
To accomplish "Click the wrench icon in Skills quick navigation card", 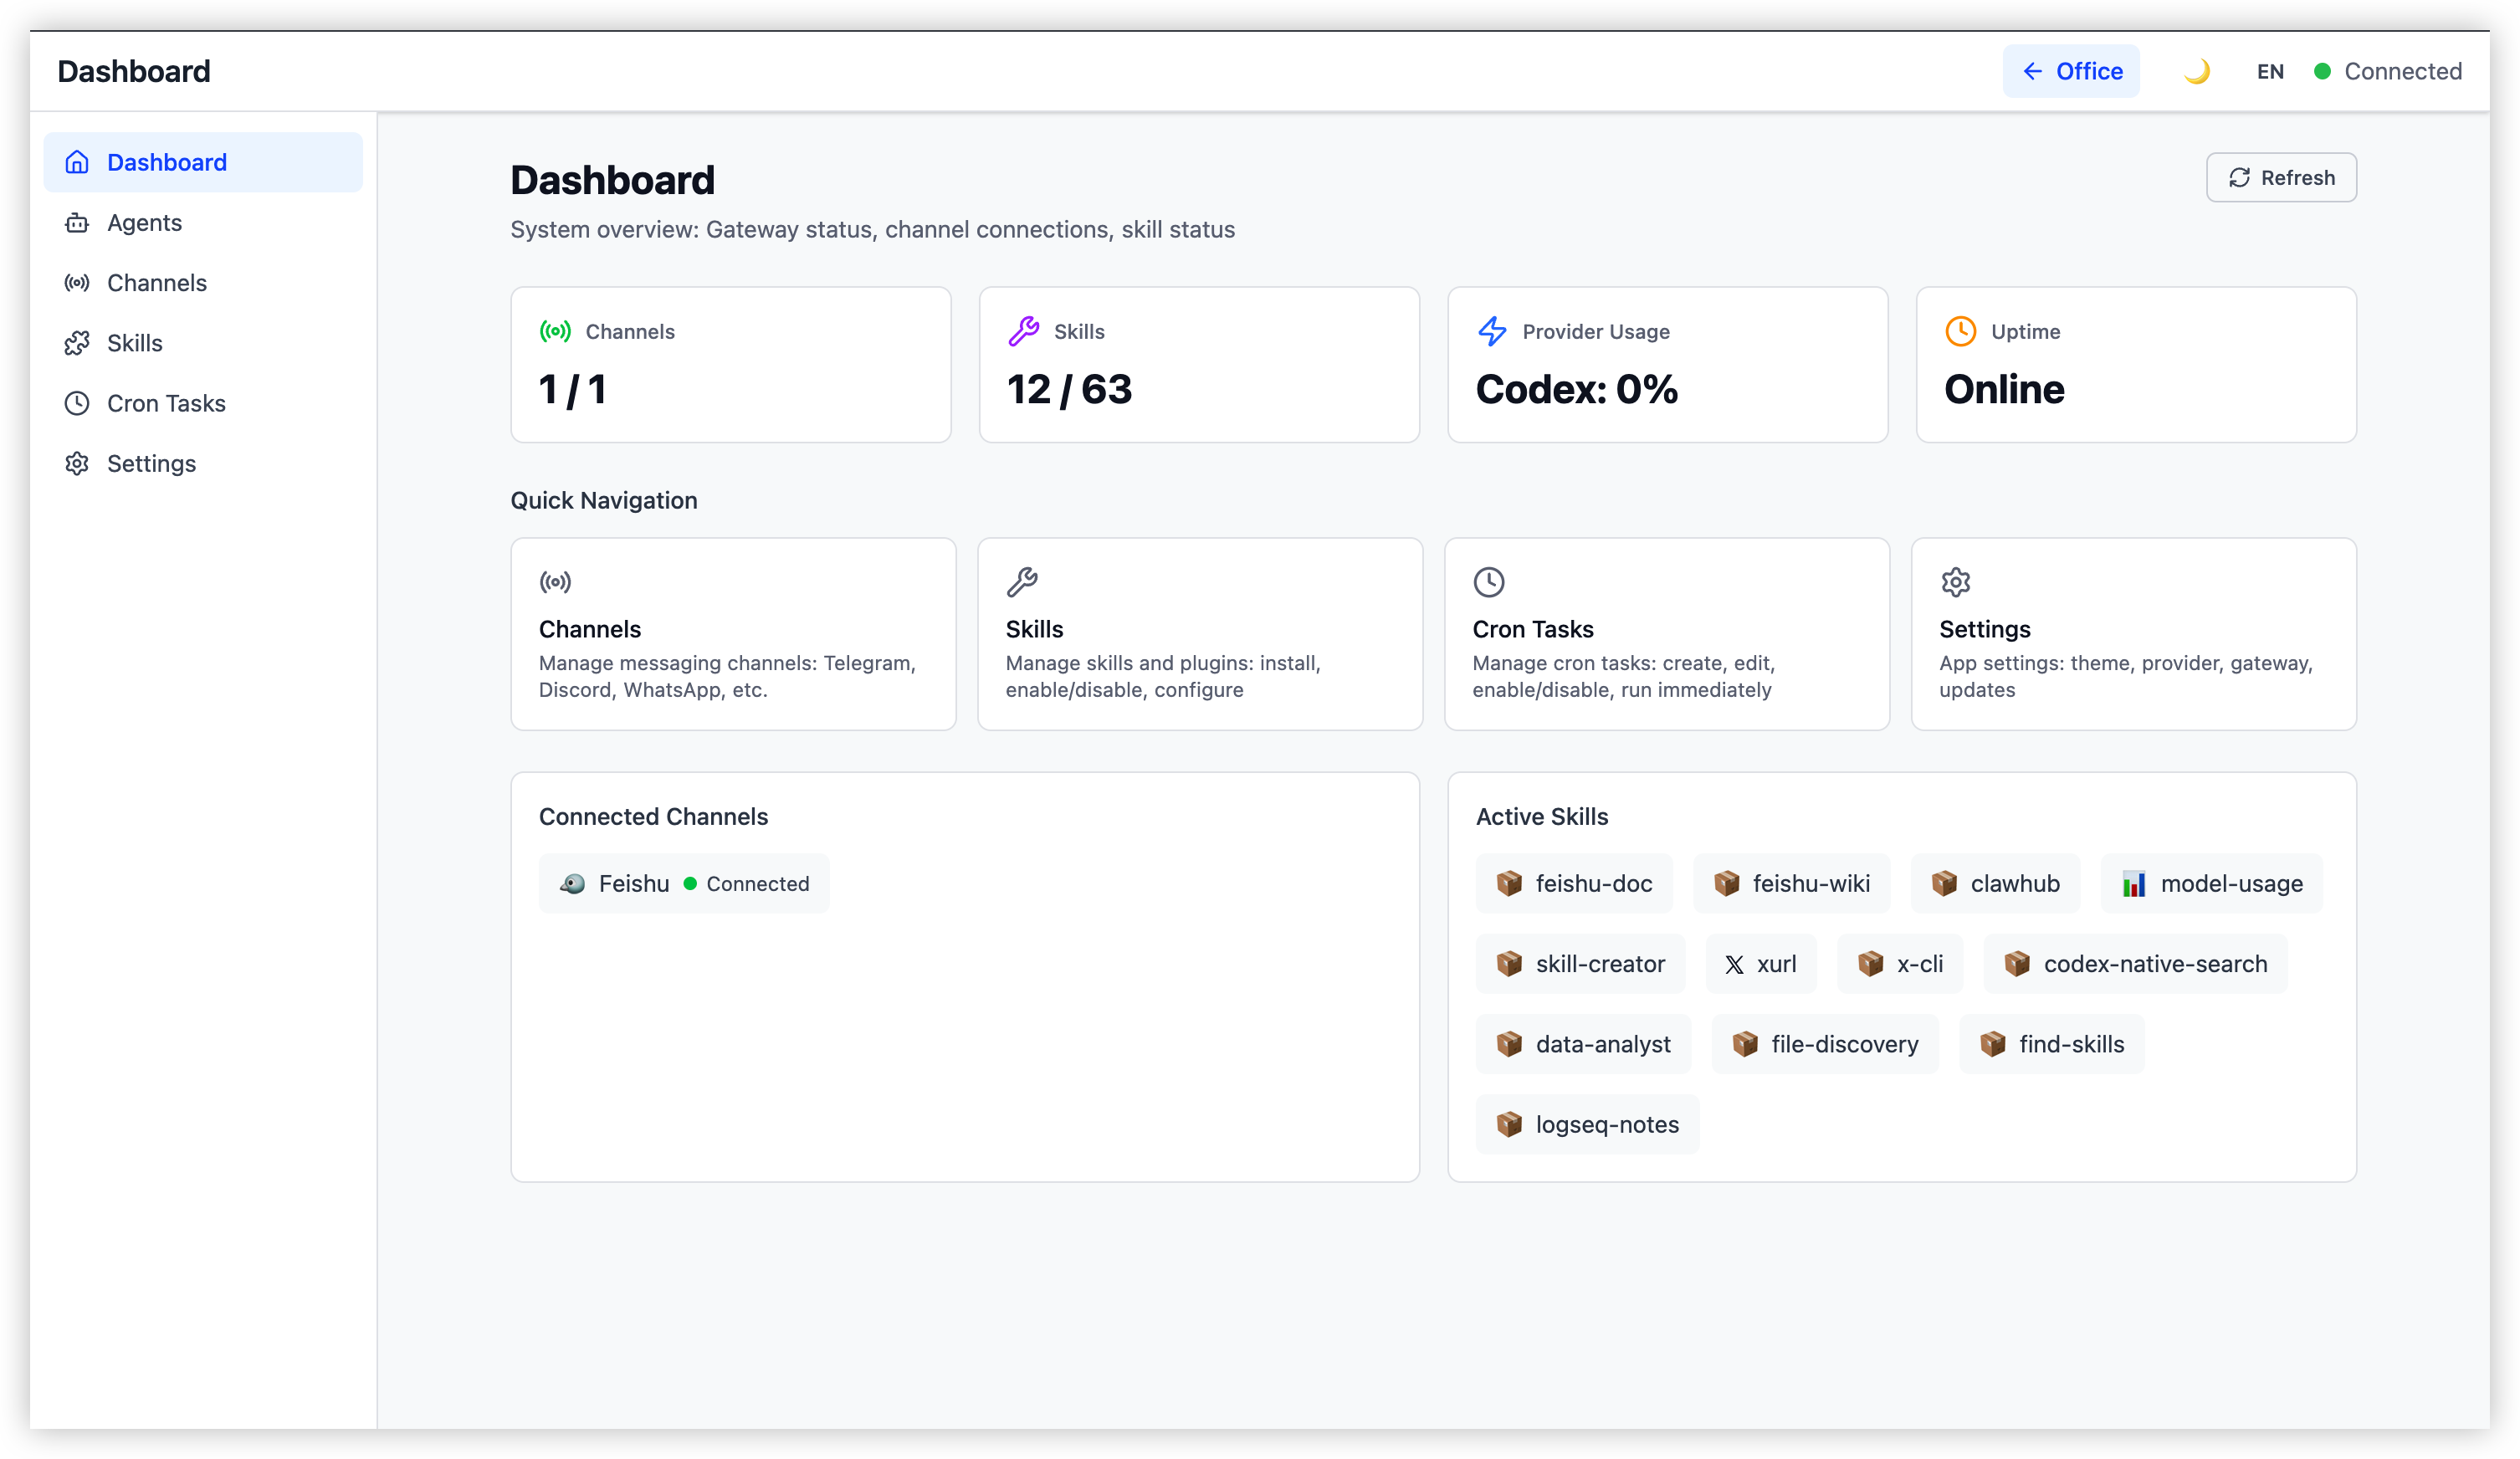I will pos(1022,581).
